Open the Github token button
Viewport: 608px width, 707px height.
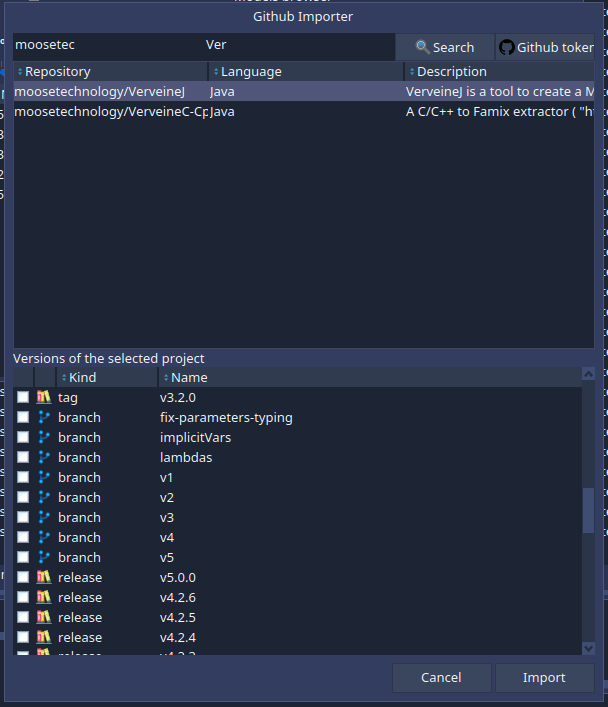pos(545,47)
